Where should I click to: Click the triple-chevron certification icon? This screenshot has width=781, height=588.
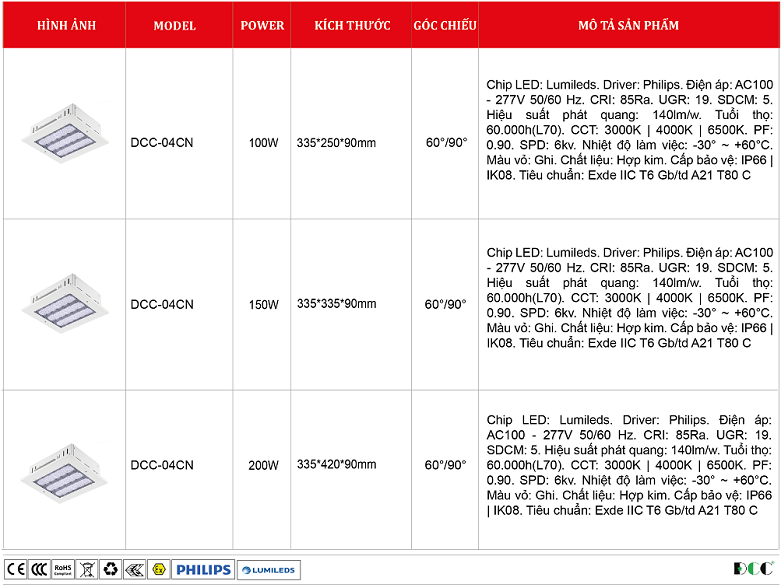(x=134, y=569)
